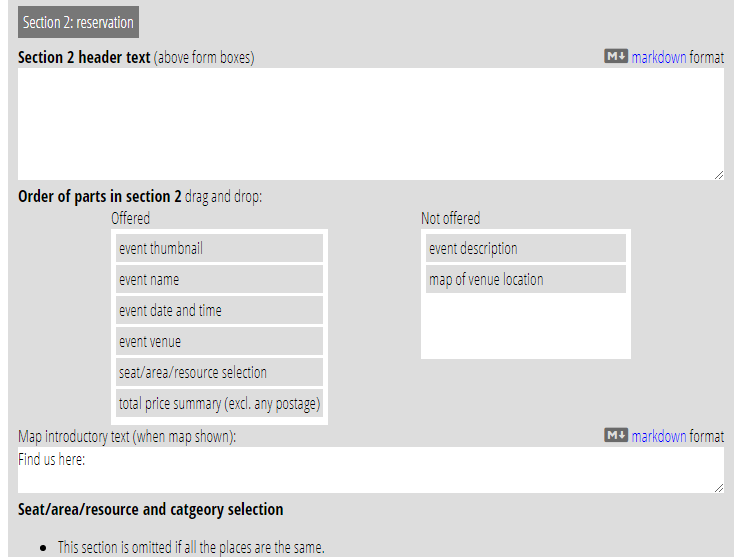739x557 pixels.
Task: Grab resize handle of map intro textarea
Action: pyautogui.click(x=719, y=488)
